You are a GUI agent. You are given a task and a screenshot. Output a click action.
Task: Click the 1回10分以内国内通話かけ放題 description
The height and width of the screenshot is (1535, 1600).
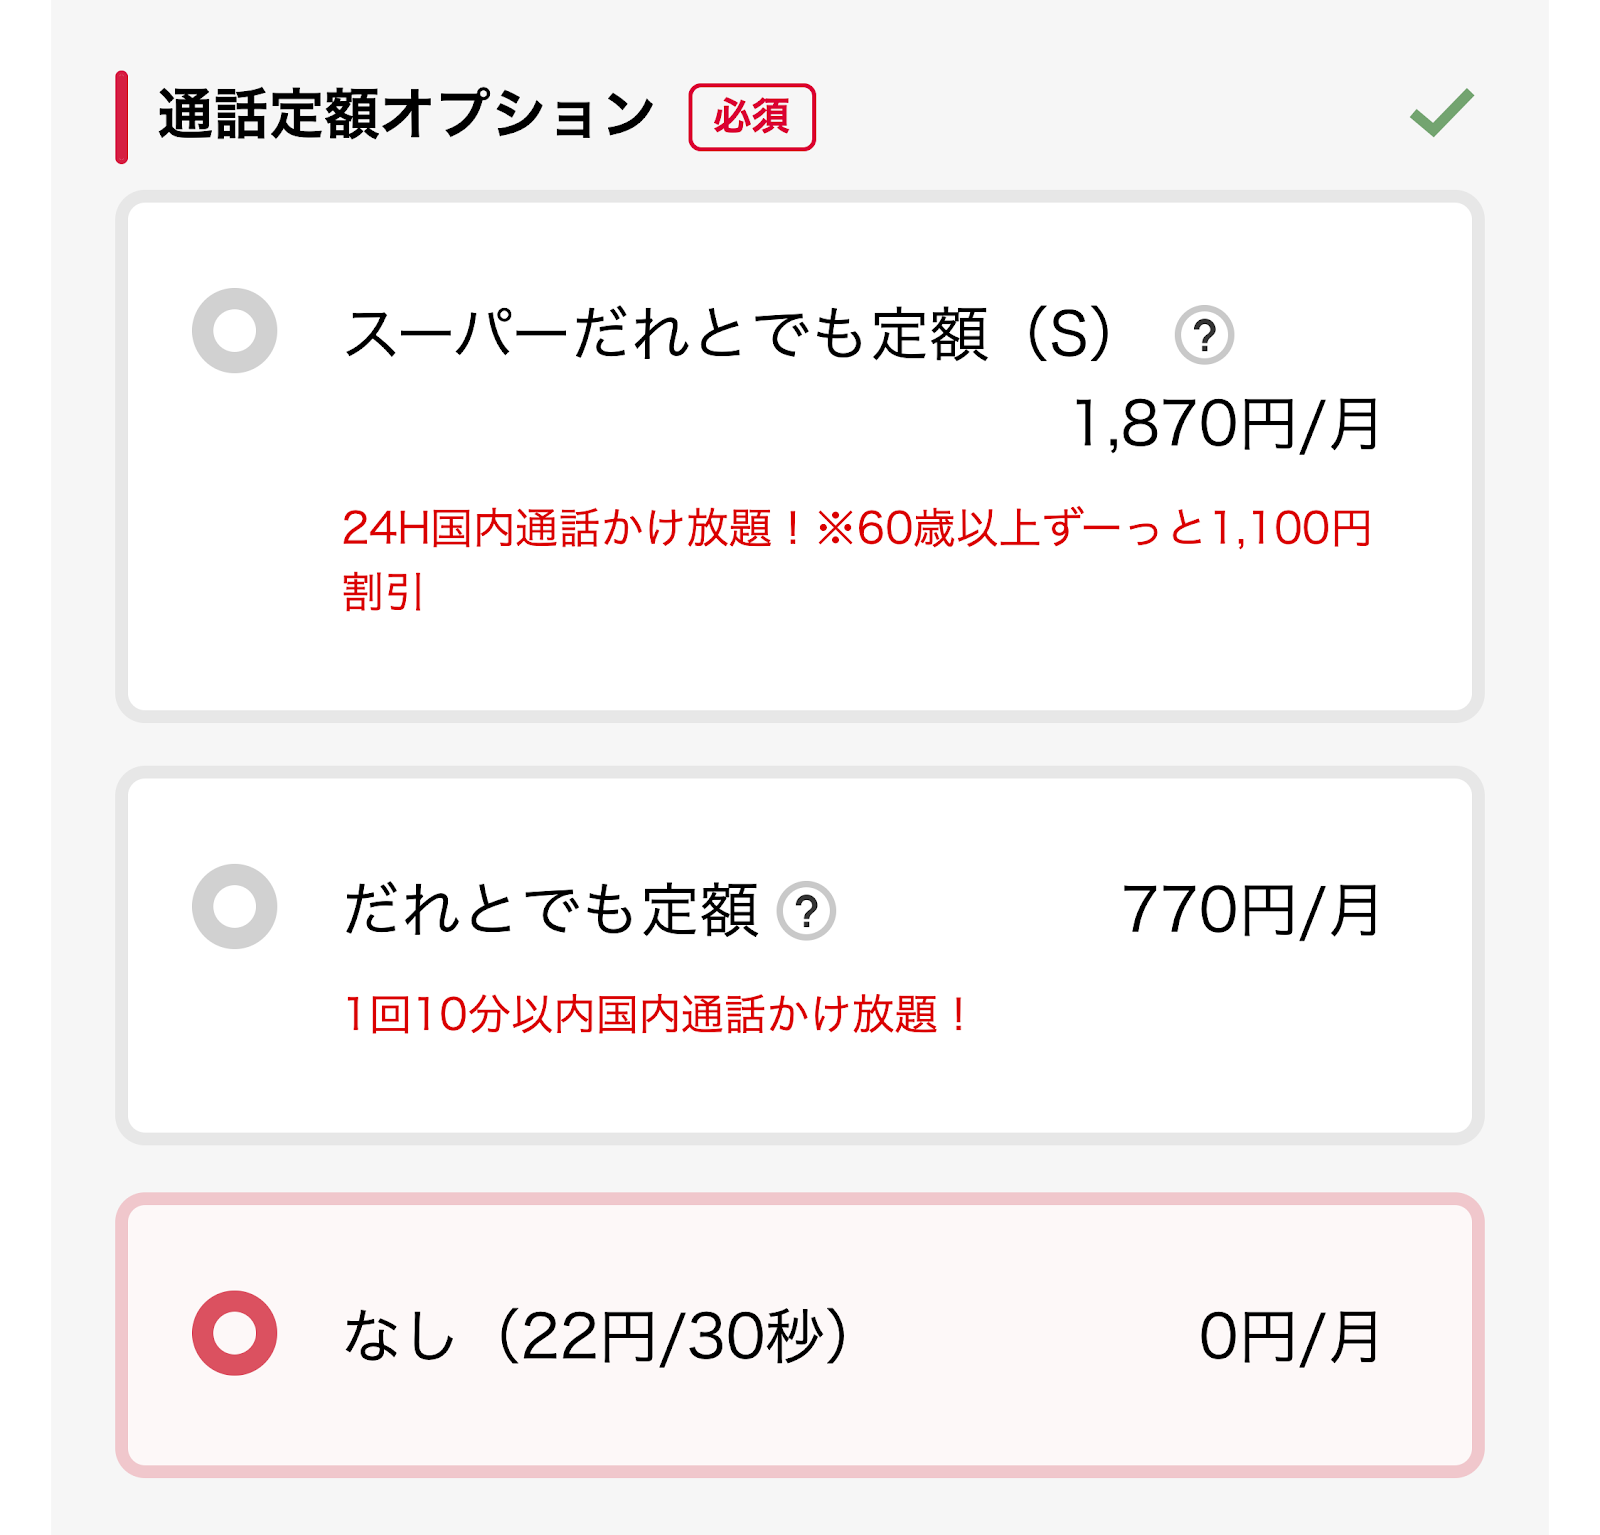[656, 1014]
